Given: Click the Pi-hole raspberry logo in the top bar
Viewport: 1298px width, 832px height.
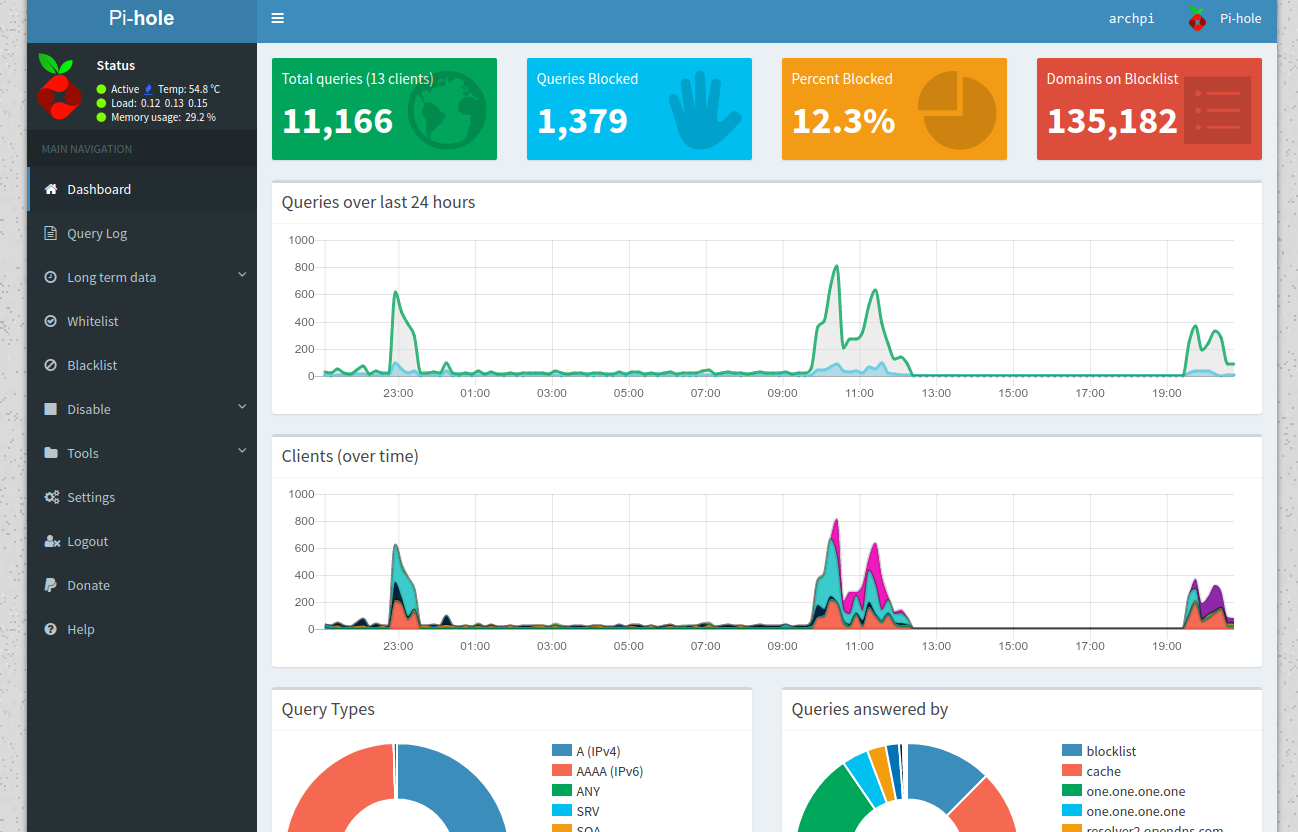Looking at the screenshot, I should (x=1197, y=18).
